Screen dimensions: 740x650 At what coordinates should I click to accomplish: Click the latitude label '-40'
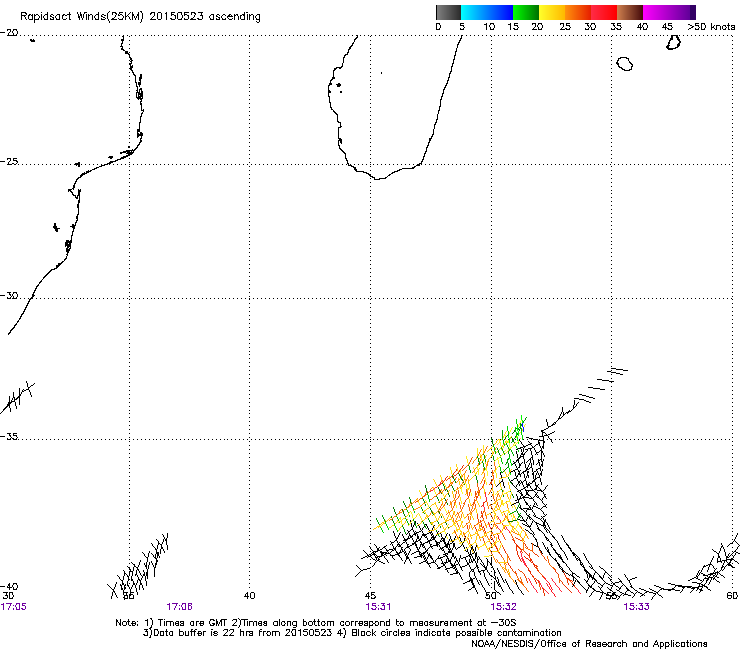pyautogui.click(x=9, y=587)
